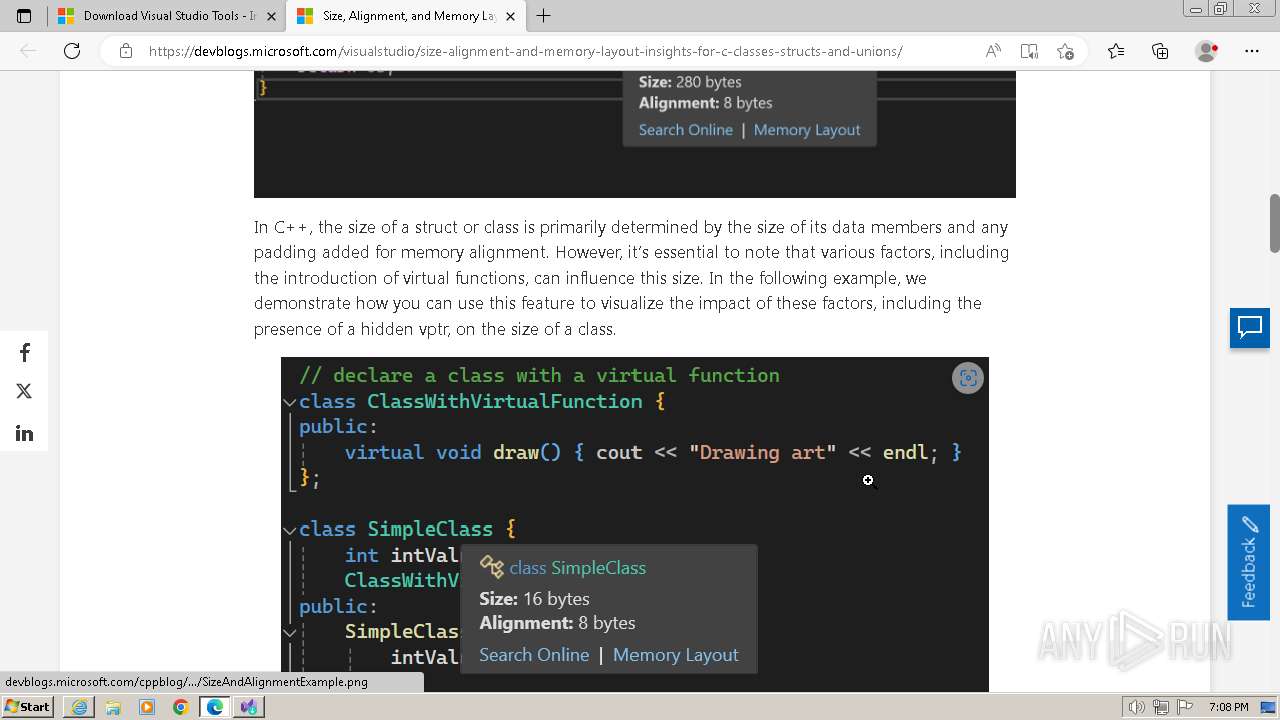Open the code example image
Image resolution: width=1280 pixels, height=720 pixels.
point(635,524)
